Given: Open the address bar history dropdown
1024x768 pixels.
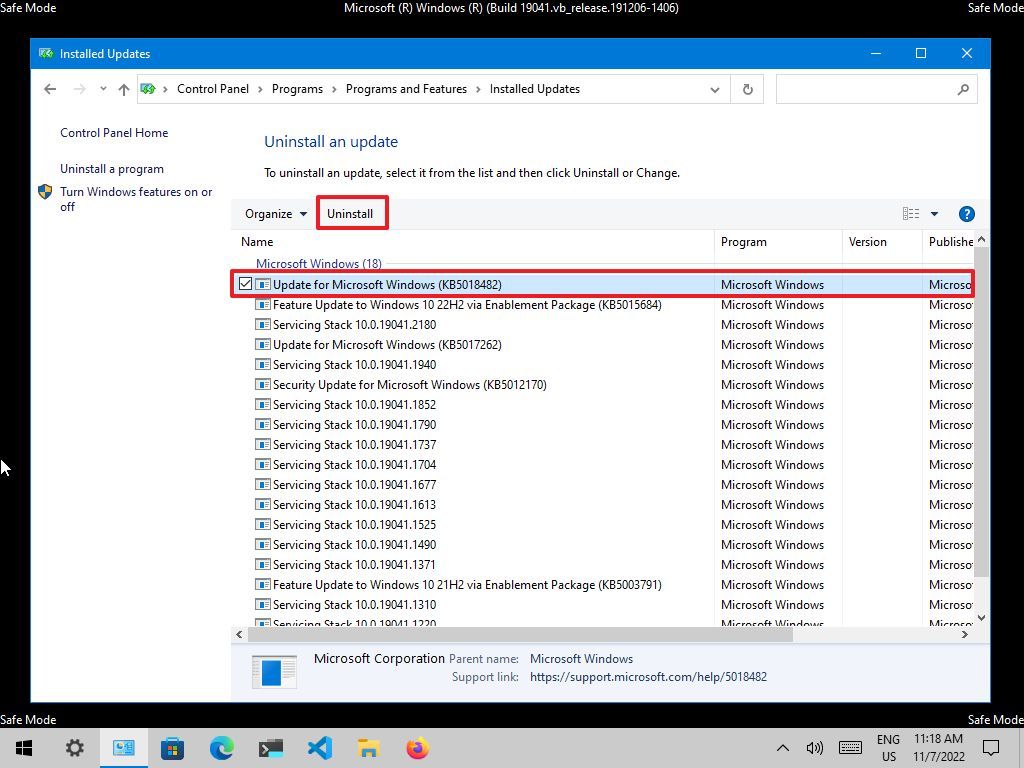Looking at the screenshot, I should pyautogui.click(x=714, y=89).
